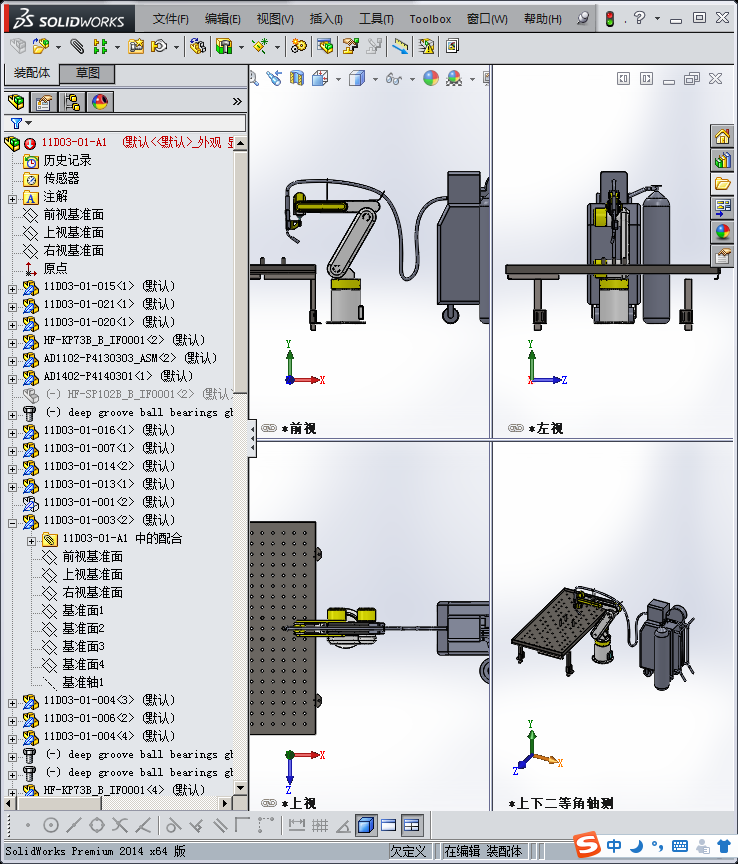Image resolution: width=738 pixels, height=864 pixels.
Task: Click the Display Style cube icon
Action: [x=357, y=79]
